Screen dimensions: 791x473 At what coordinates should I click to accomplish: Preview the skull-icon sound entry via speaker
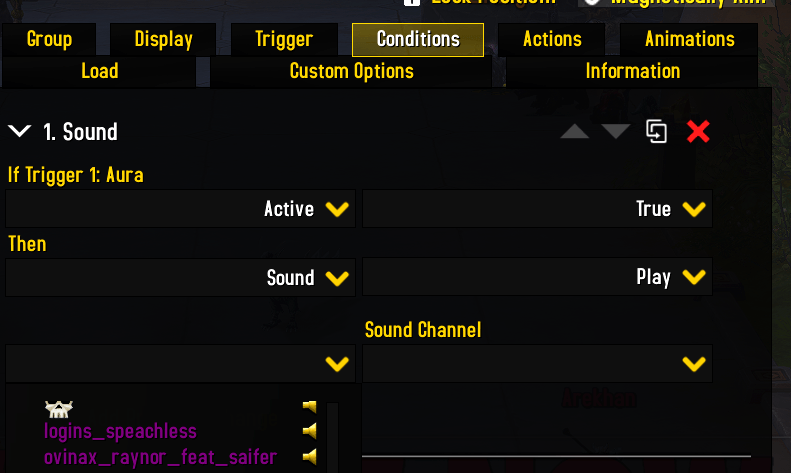click(310, 406)
